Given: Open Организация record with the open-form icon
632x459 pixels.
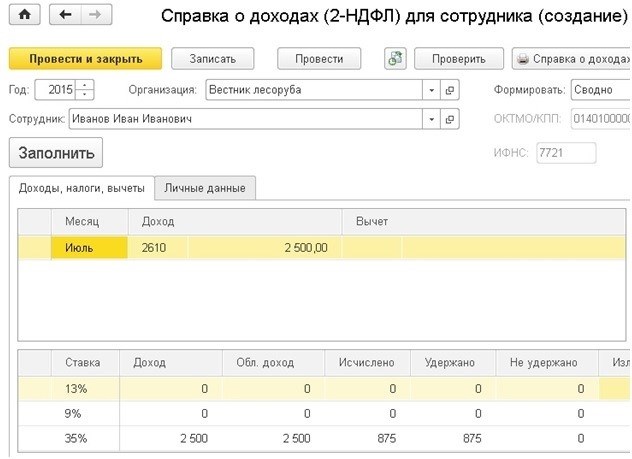Looking at the screenshot, I should coord(450,89).
